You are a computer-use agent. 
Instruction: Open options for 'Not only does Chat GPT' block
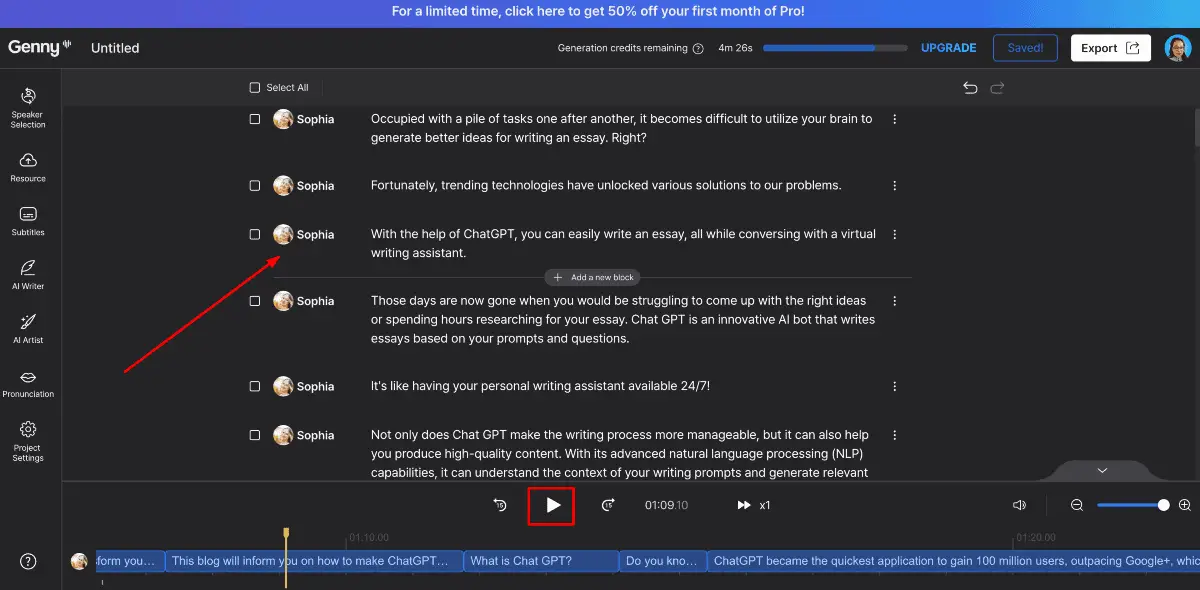coord(895,436)
